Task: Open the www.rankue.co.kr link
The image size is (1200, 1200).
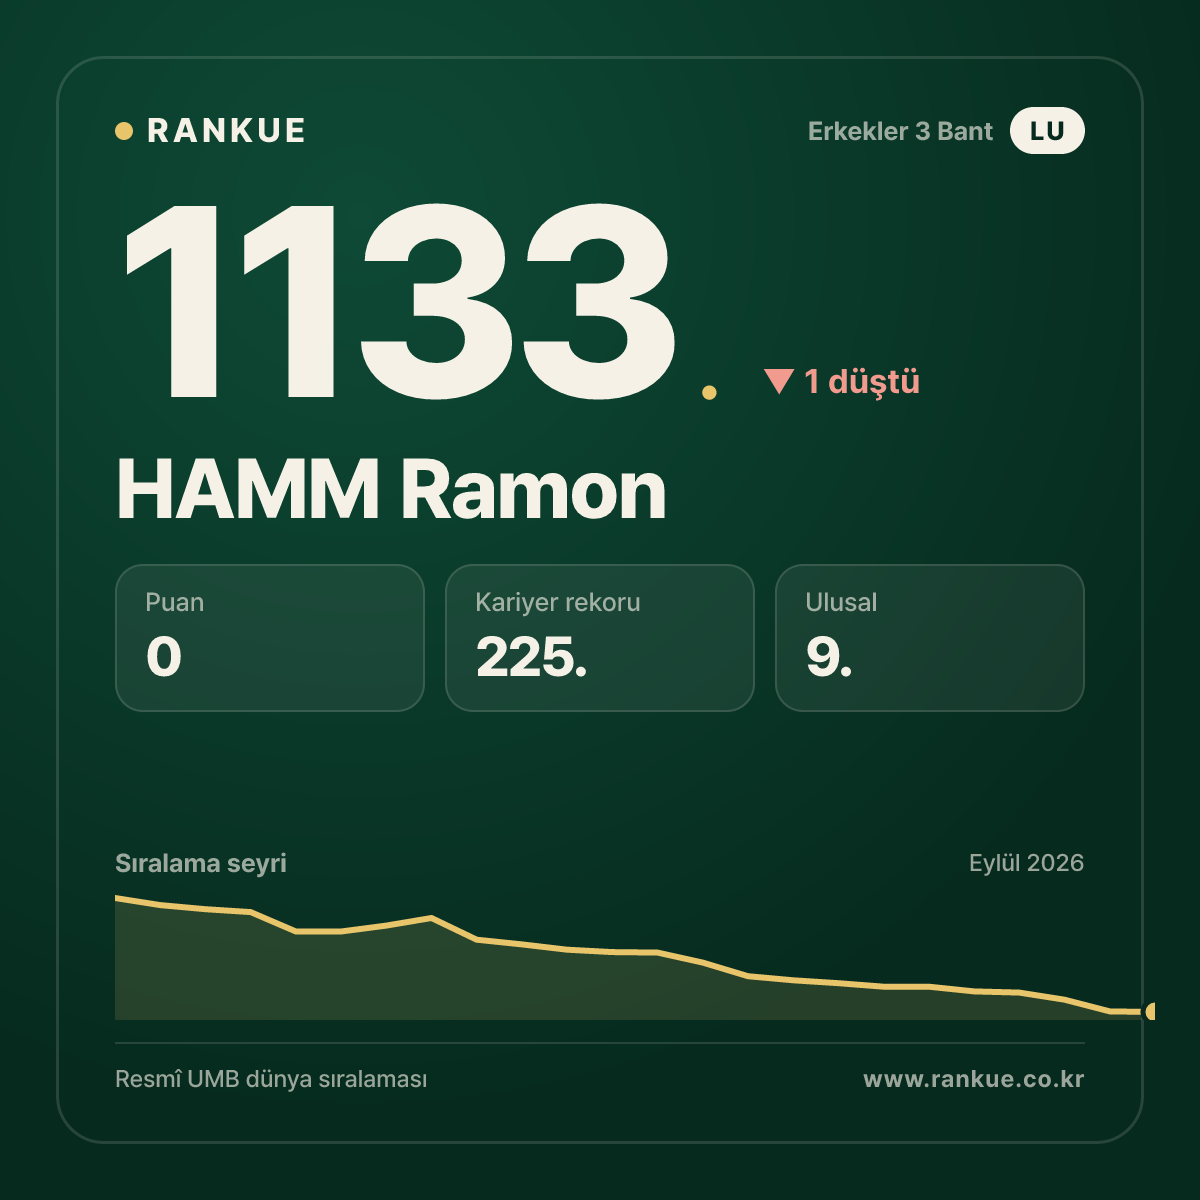Action: (x=974, y=1079)
